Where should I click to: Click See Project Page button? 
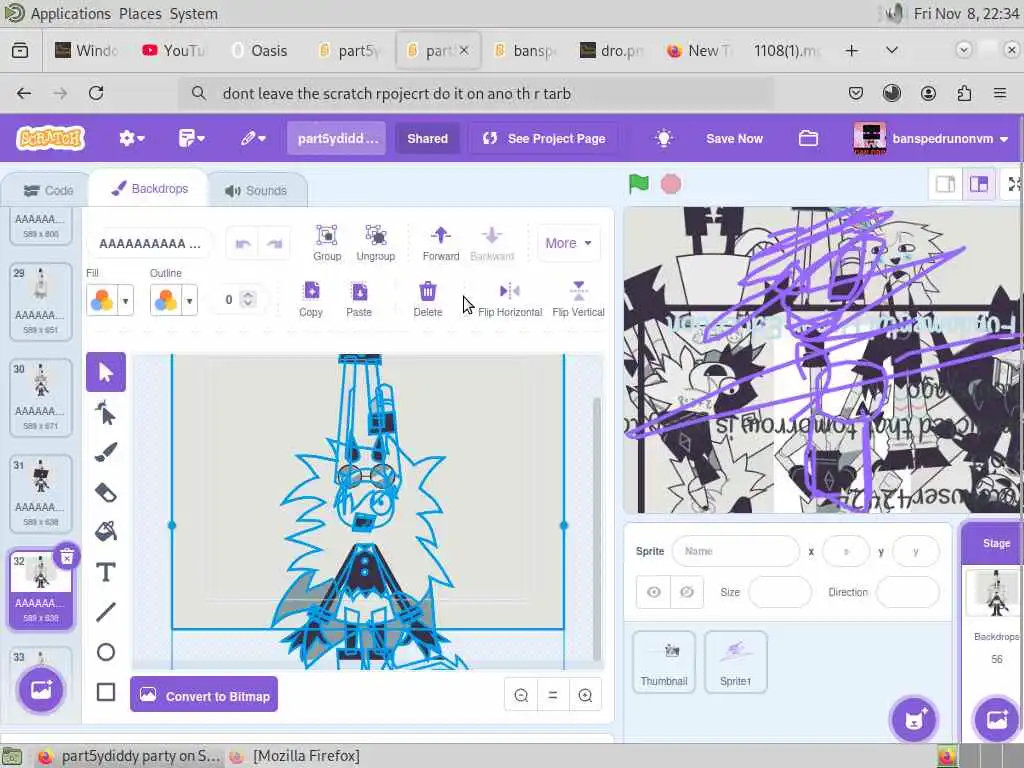(544, 138)
